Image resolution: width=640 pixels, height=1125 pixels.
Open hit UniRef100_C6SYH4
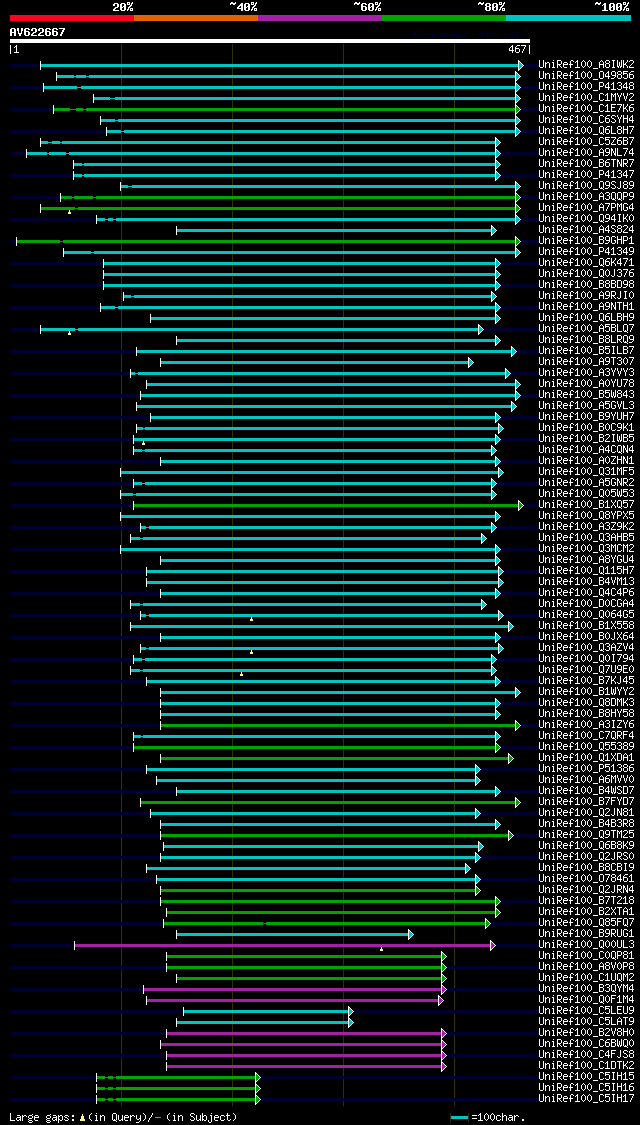586,120
